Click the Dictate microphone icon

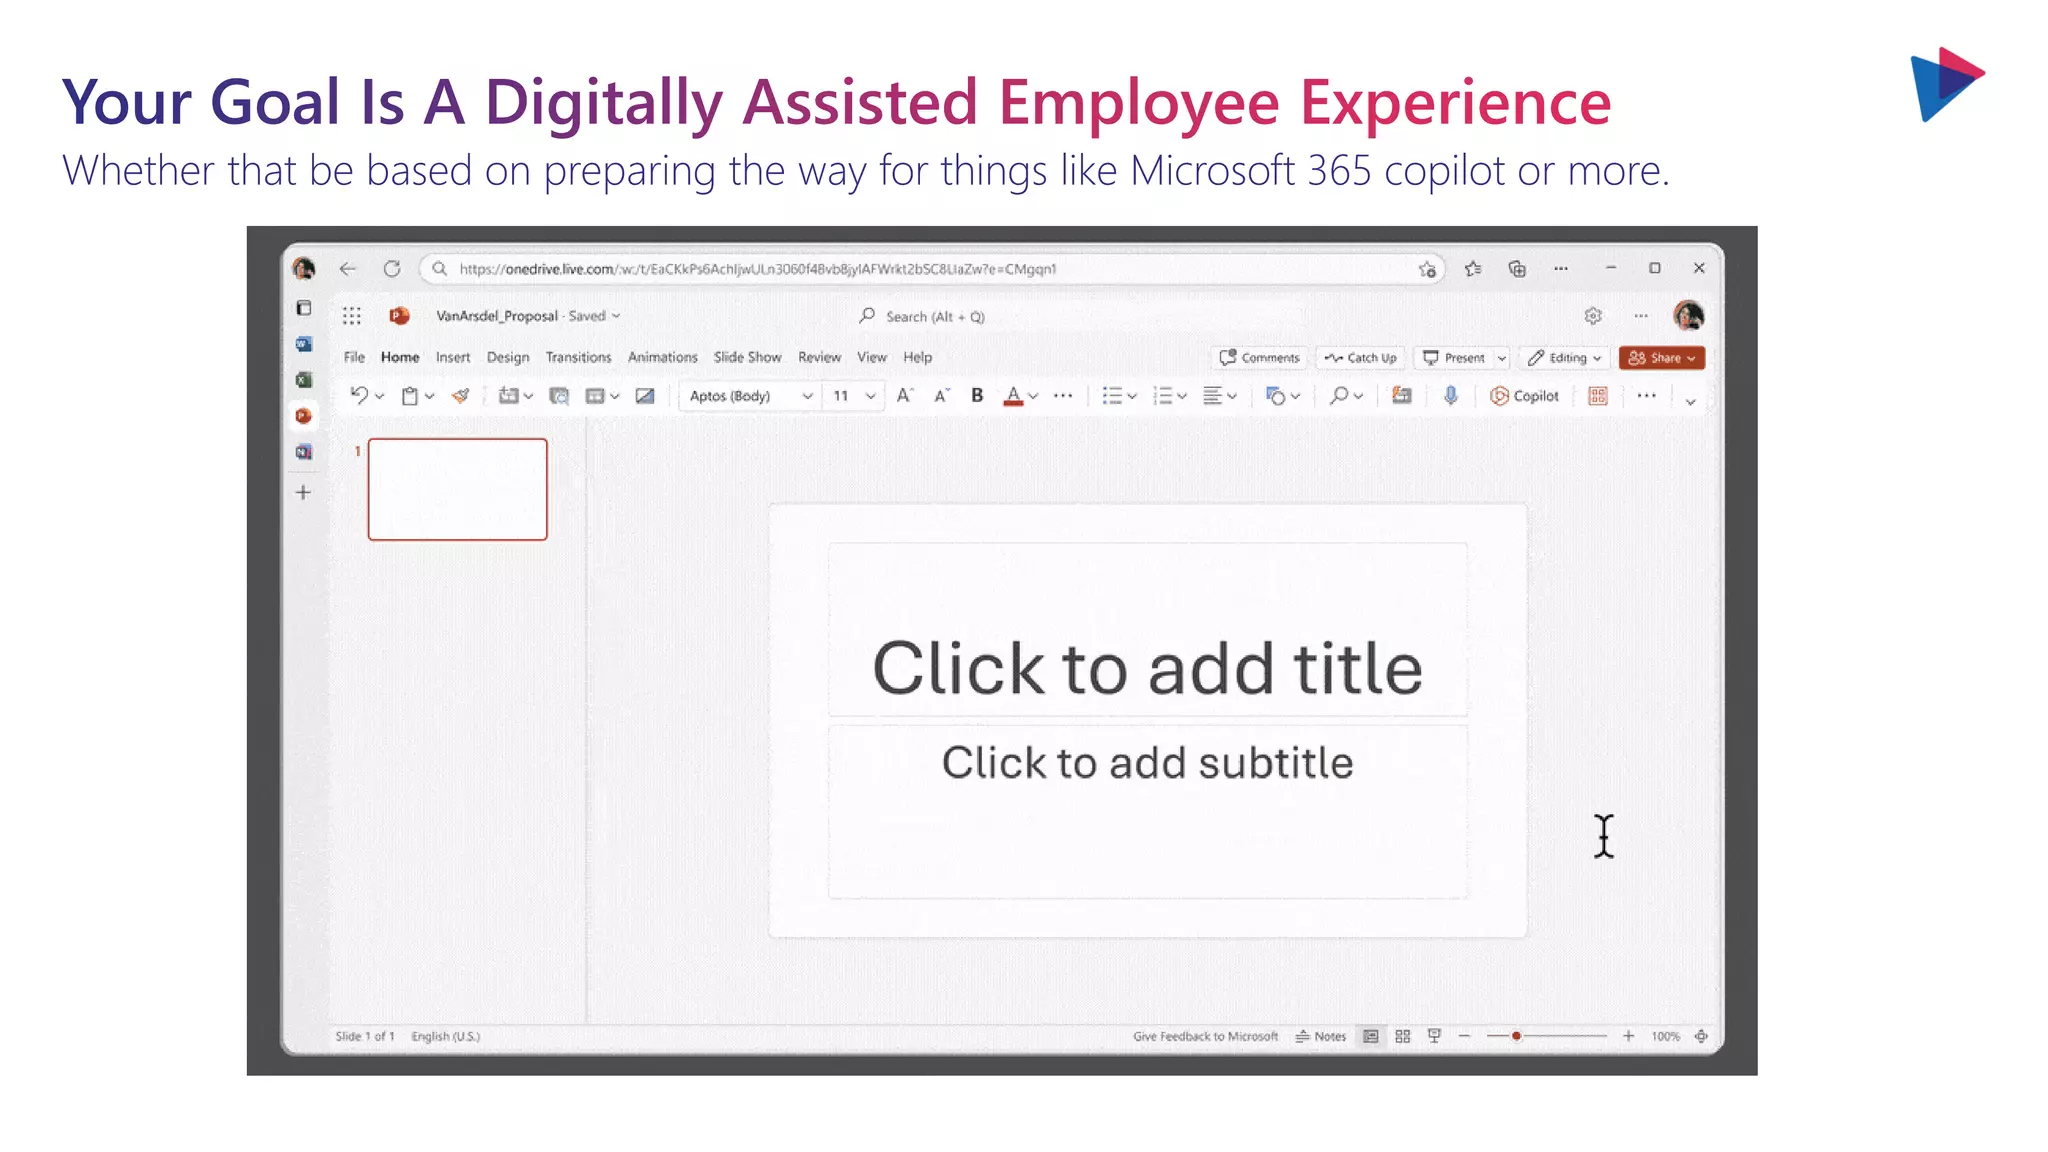(1451, 396)
